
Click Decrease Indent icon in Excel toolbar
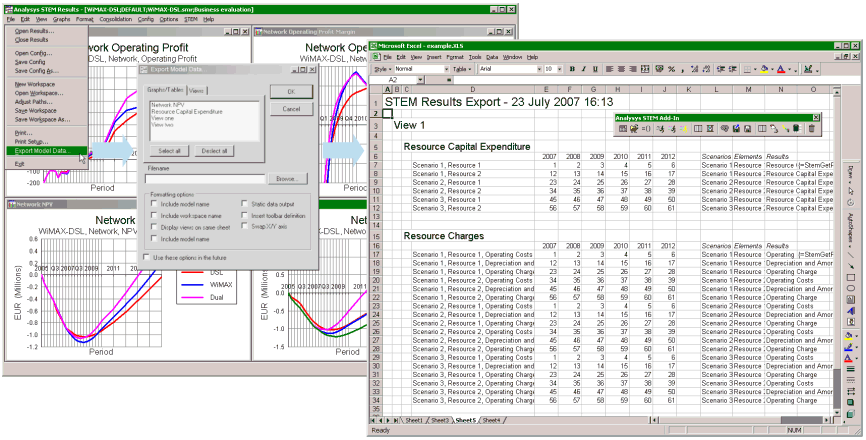(721, 69)
